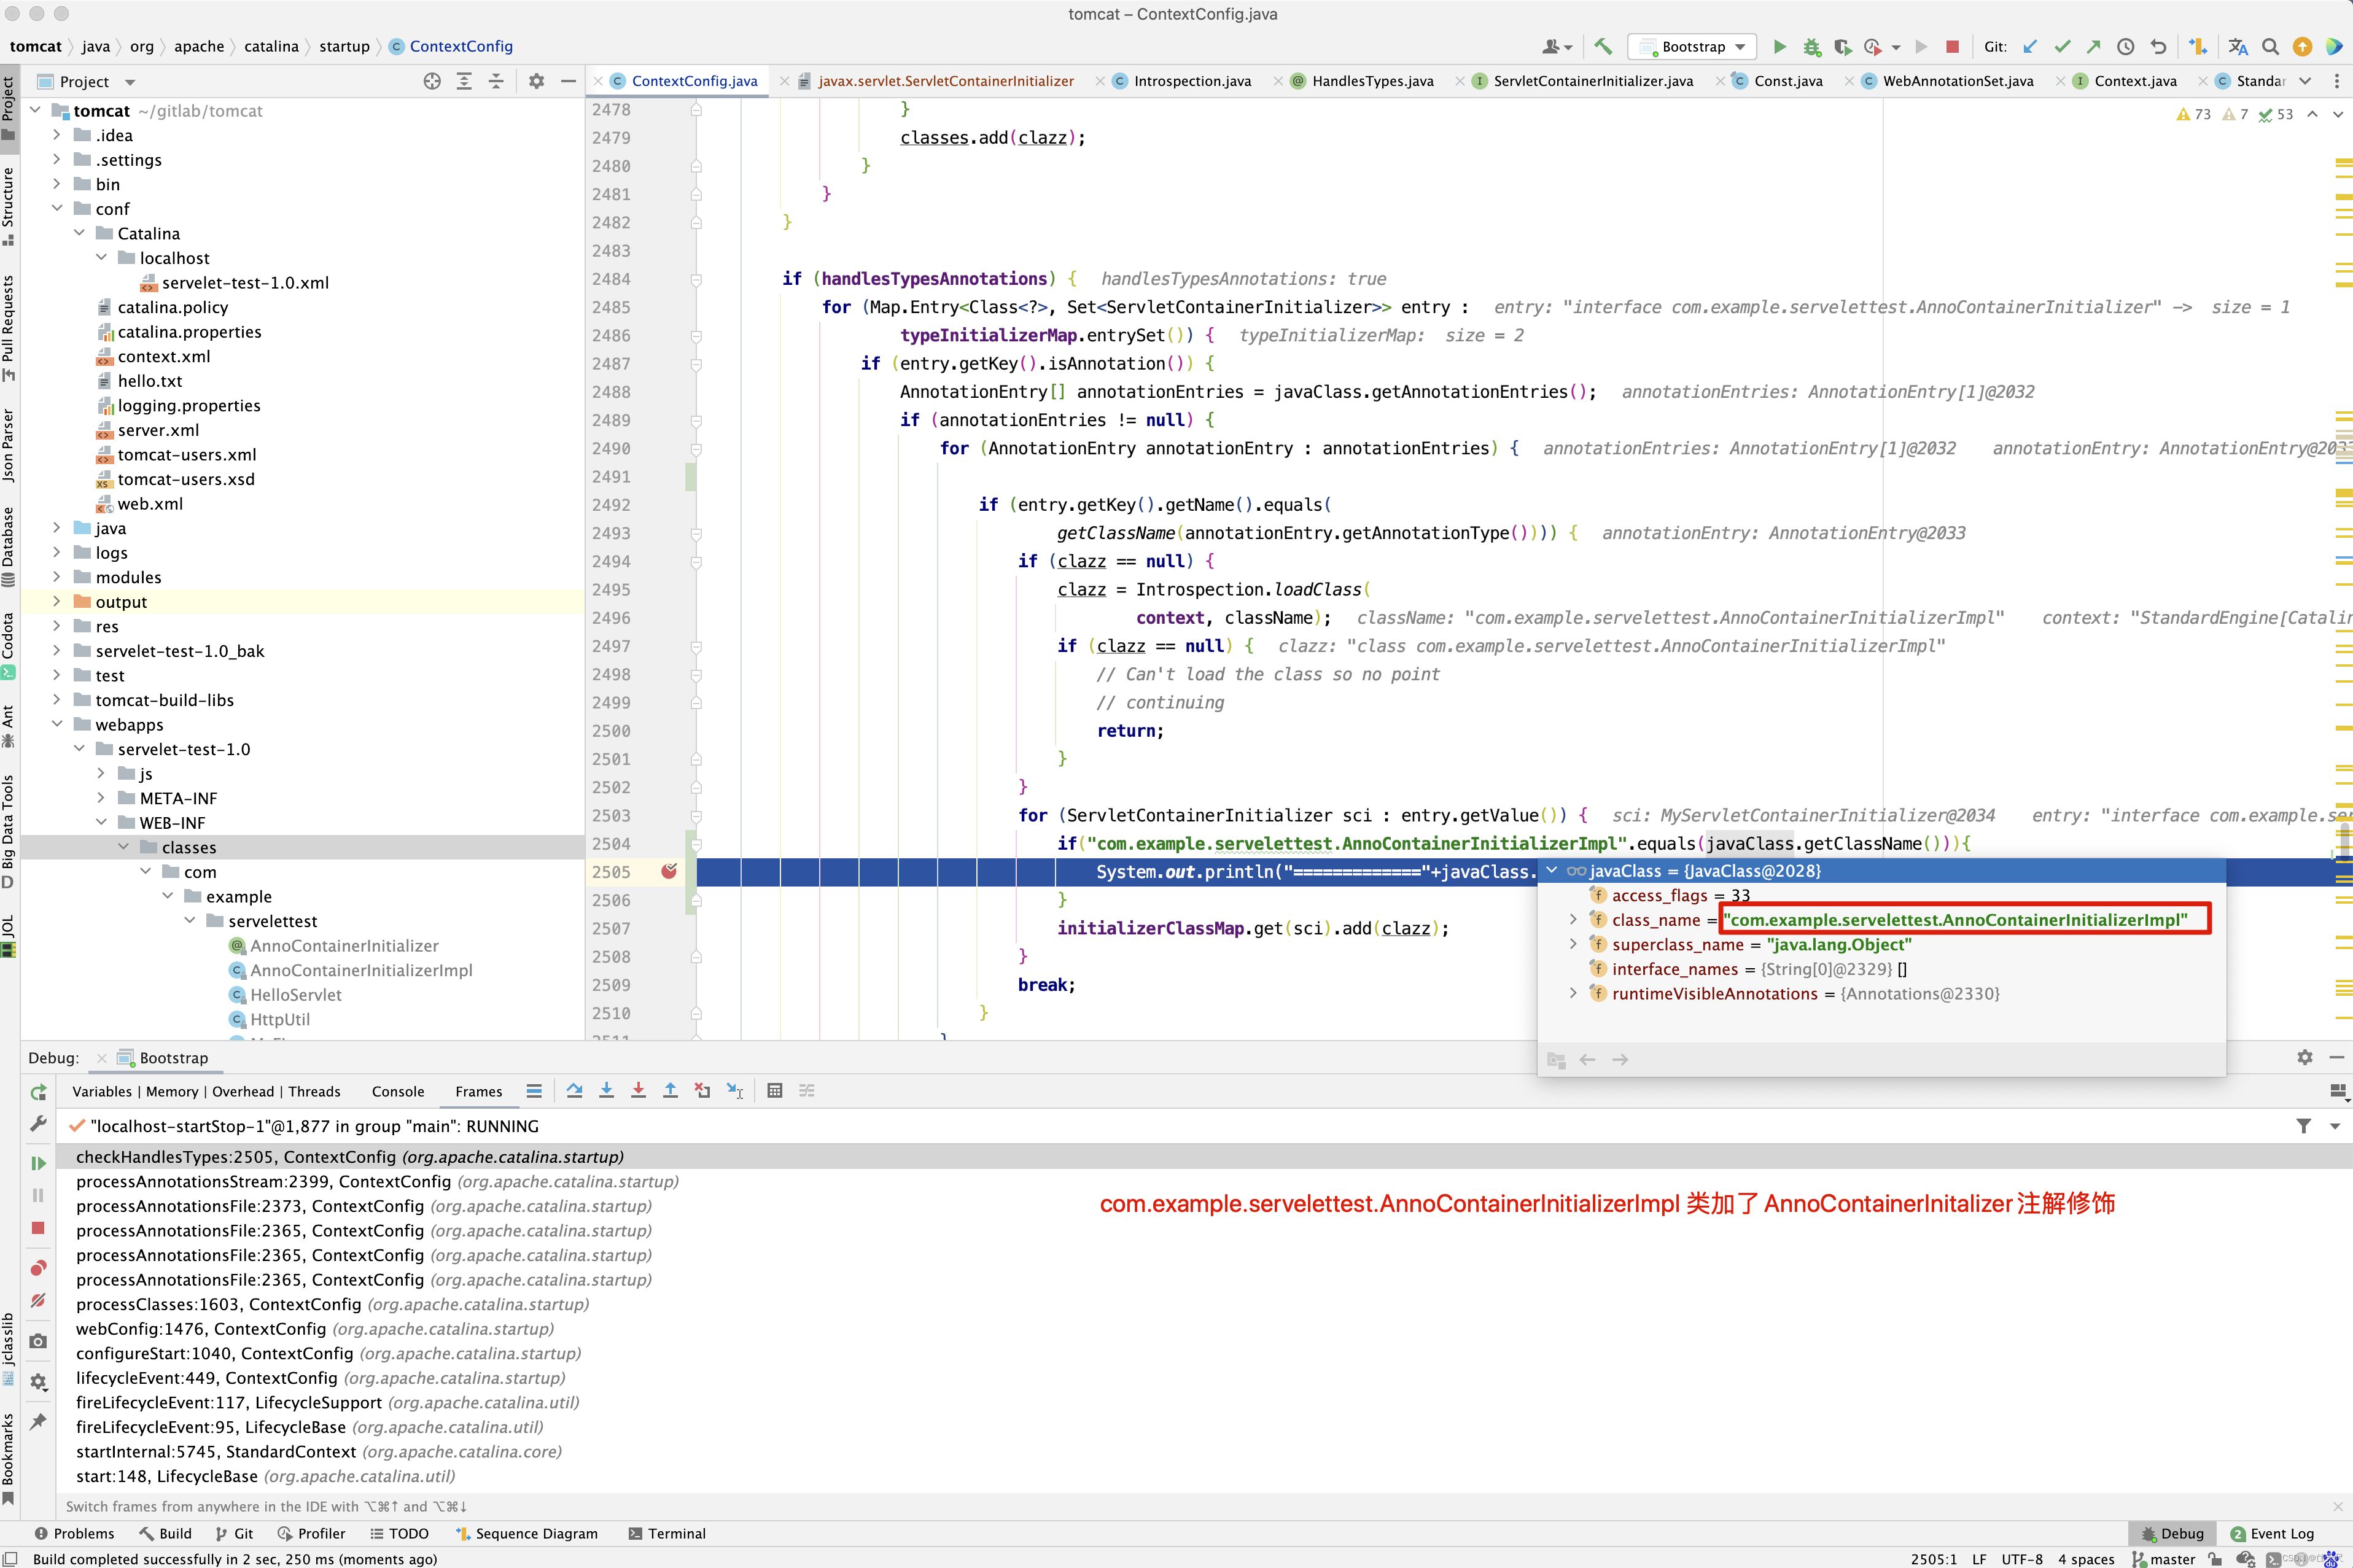Image resolution: width=2353 pixels, height=1568 pixels.
Task: Click the Build project hammer icon
Action: click(1603, 47)
